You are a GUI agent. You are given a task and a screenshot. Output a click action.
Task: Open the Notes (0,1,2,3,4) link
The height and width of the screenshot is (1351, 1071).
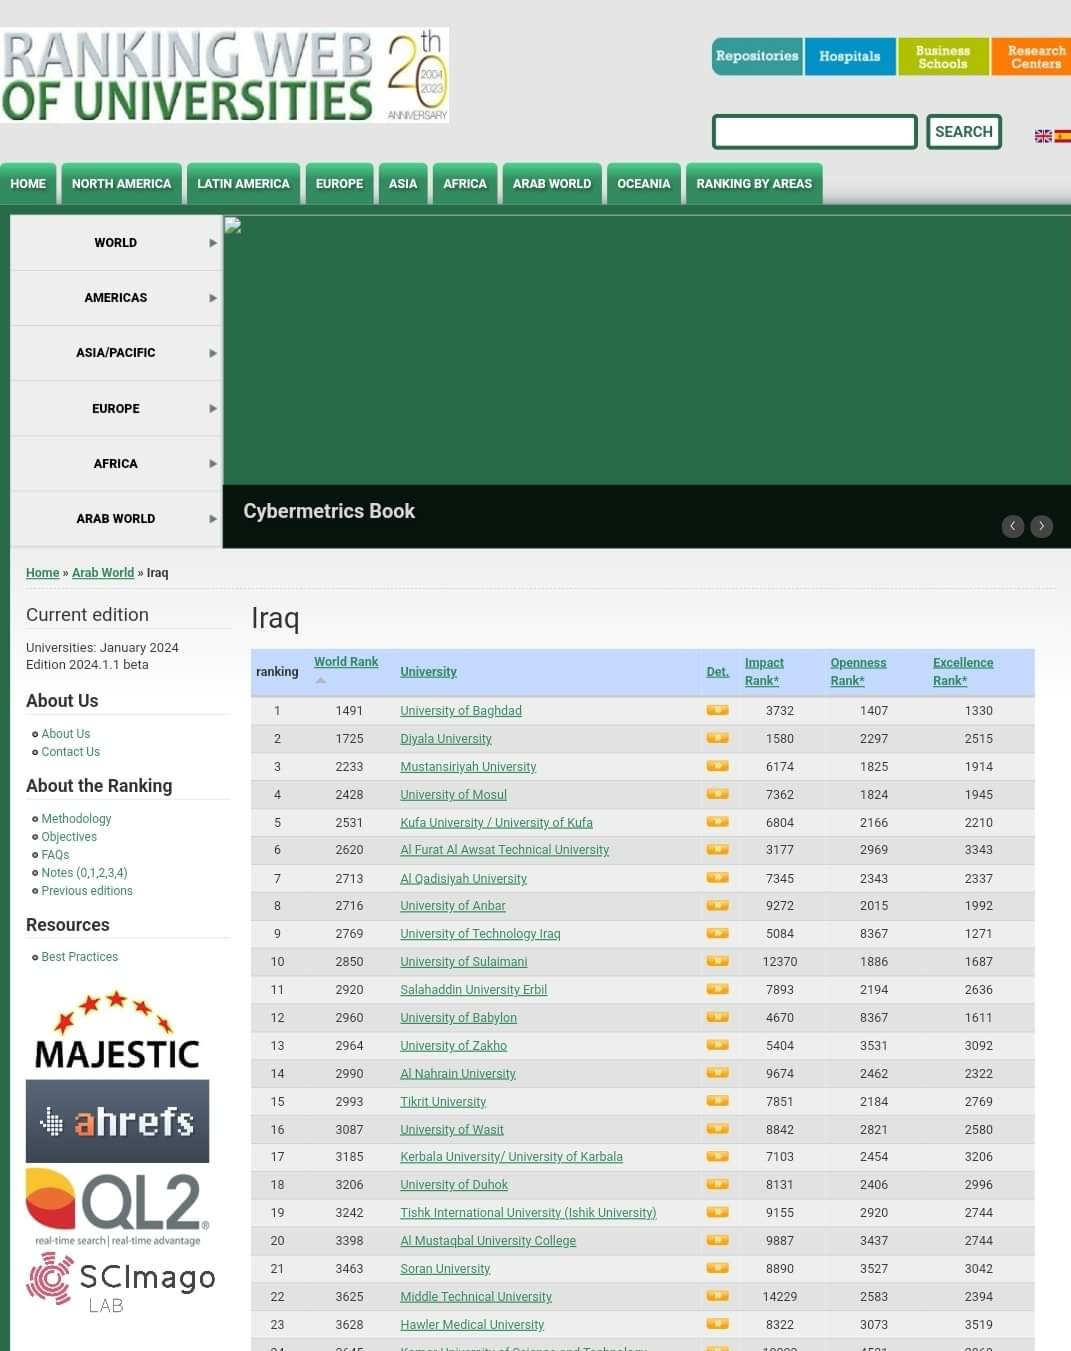(x=84, y=872)
